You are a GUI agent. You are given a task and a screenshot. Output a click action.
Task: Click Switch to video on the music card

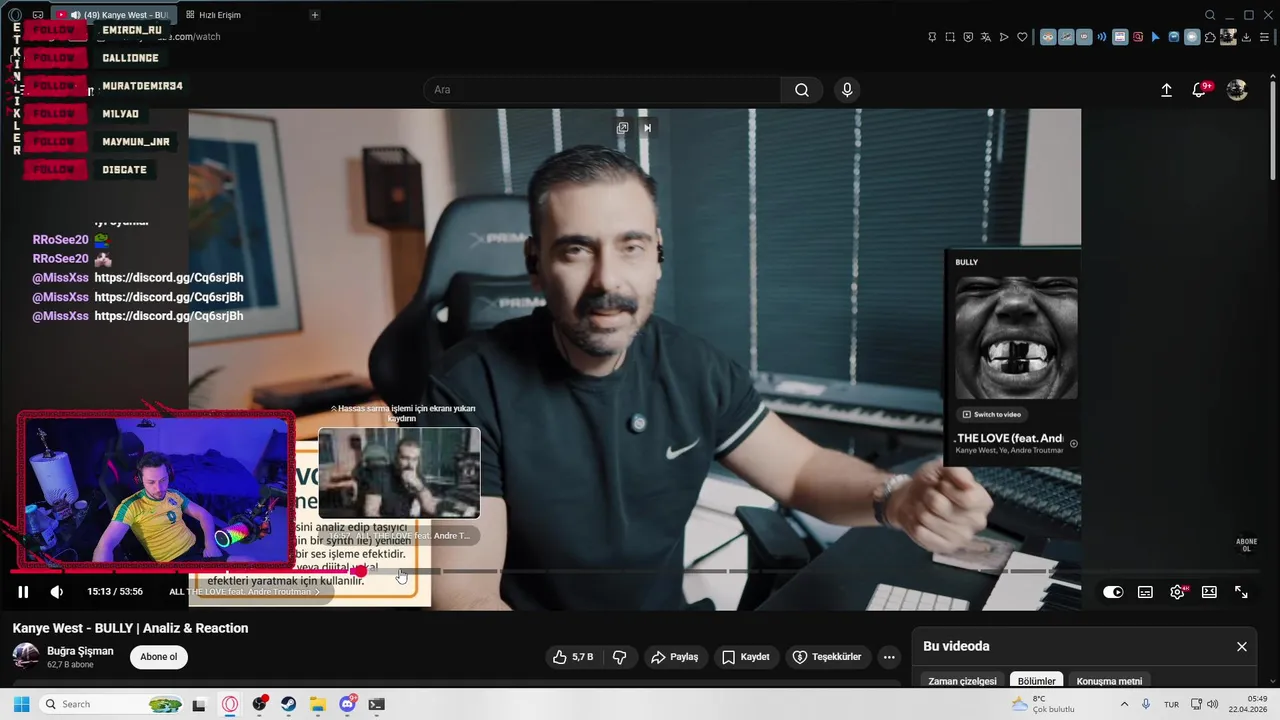[992, 414]
